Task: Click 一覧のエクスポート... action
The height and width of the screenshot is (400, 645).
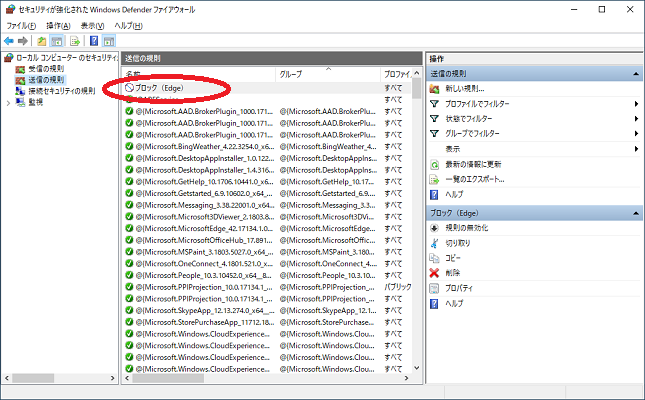Action: [x=475, y=179]
